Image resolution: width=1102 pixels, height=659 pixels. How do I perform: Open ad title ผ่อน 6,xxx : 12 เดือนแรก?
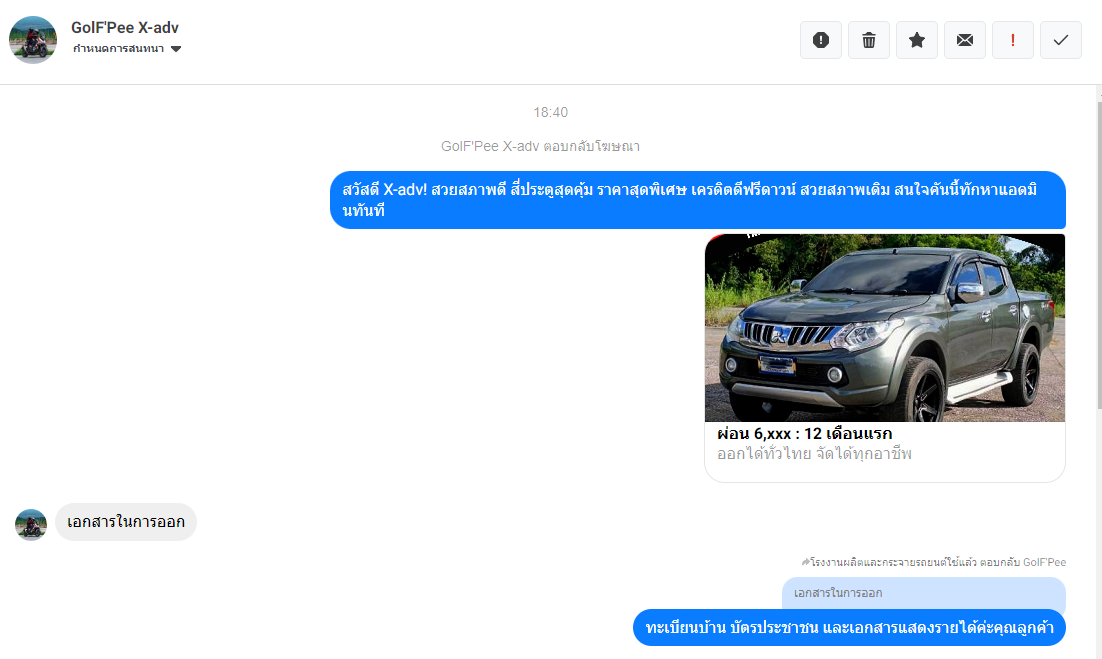[805, 433]
